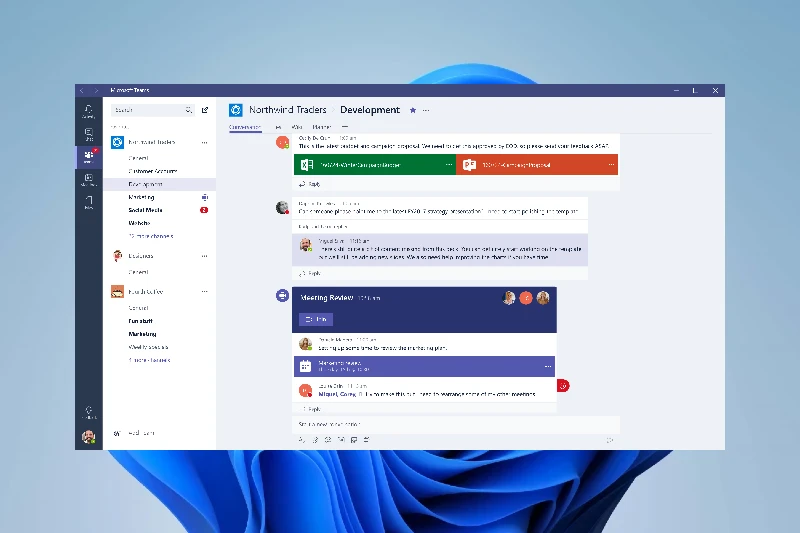The width and height of the screenshot is (800, 533).
Task: Open Chat from the left rail
Action: (x=89, y=134)
